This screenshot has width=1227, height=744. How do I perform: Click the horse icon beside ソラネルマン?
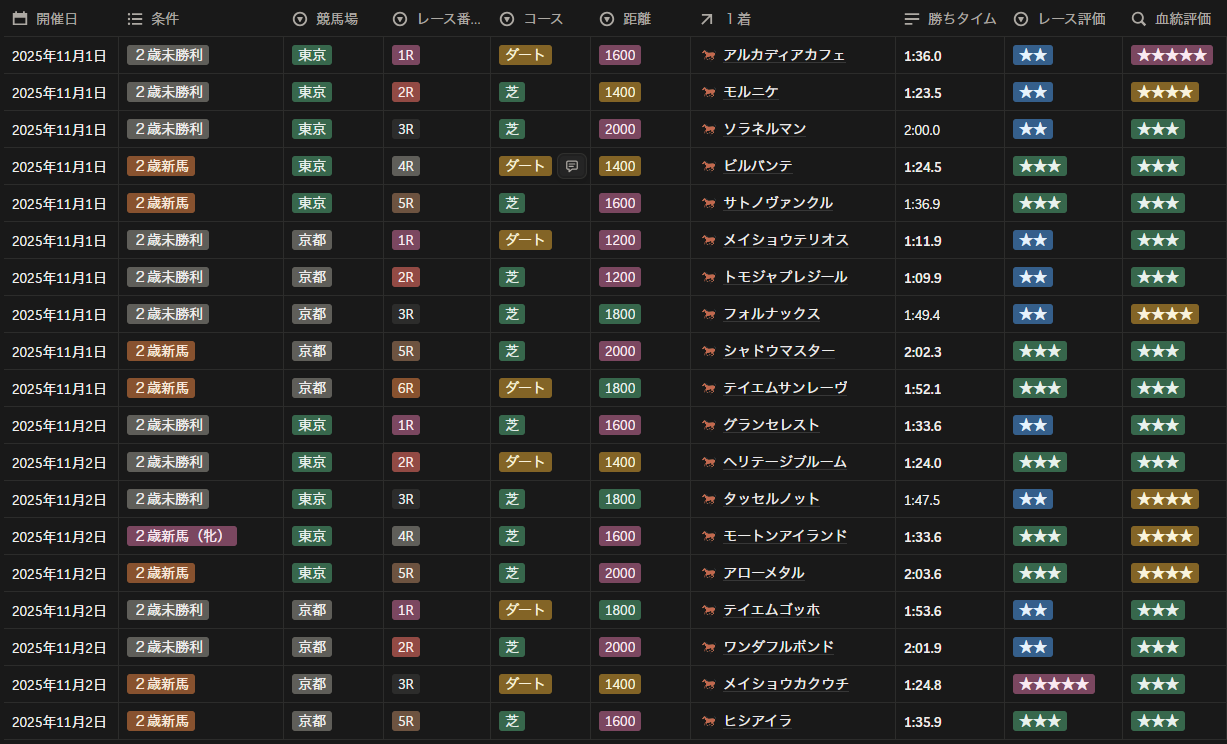tap(709, 130)
